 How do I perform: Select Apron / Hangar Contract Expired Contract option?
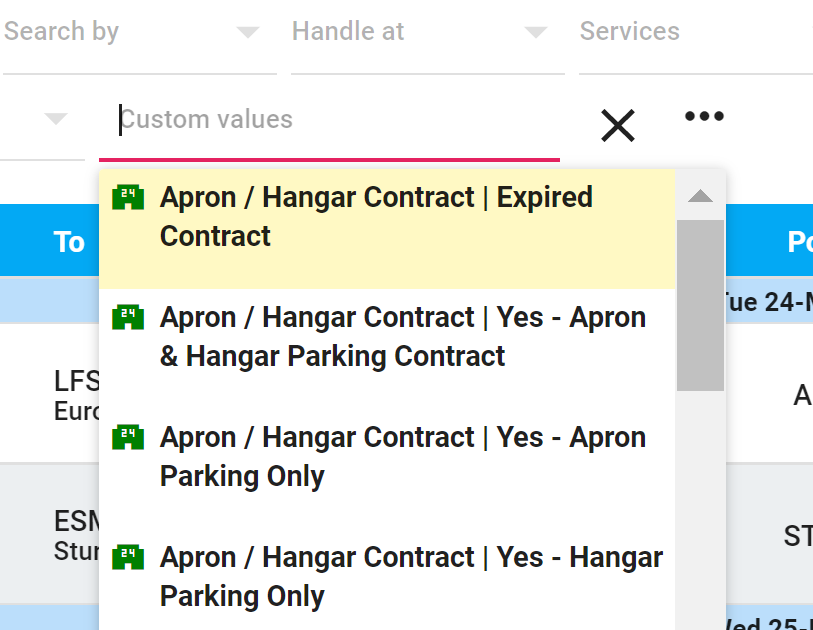(376, 217)
